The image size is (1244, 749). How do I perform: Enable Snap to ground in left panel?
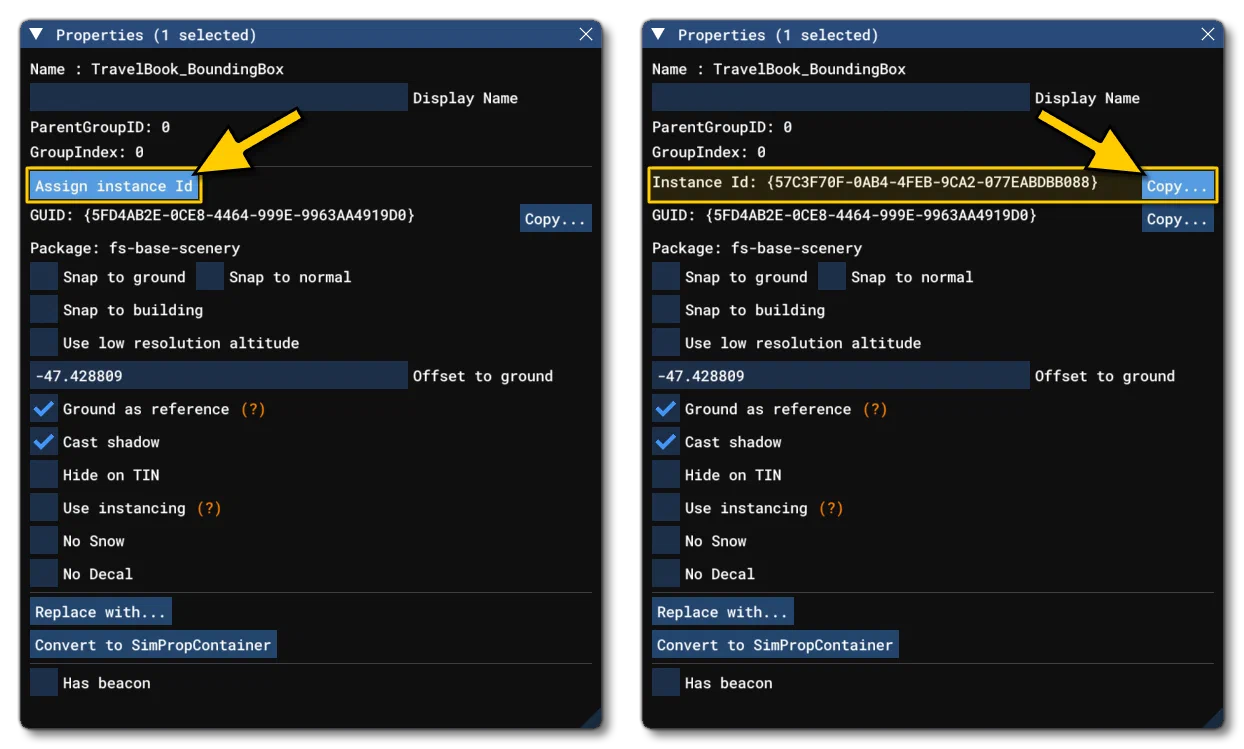pyautogui.click(x=44, y=277)
